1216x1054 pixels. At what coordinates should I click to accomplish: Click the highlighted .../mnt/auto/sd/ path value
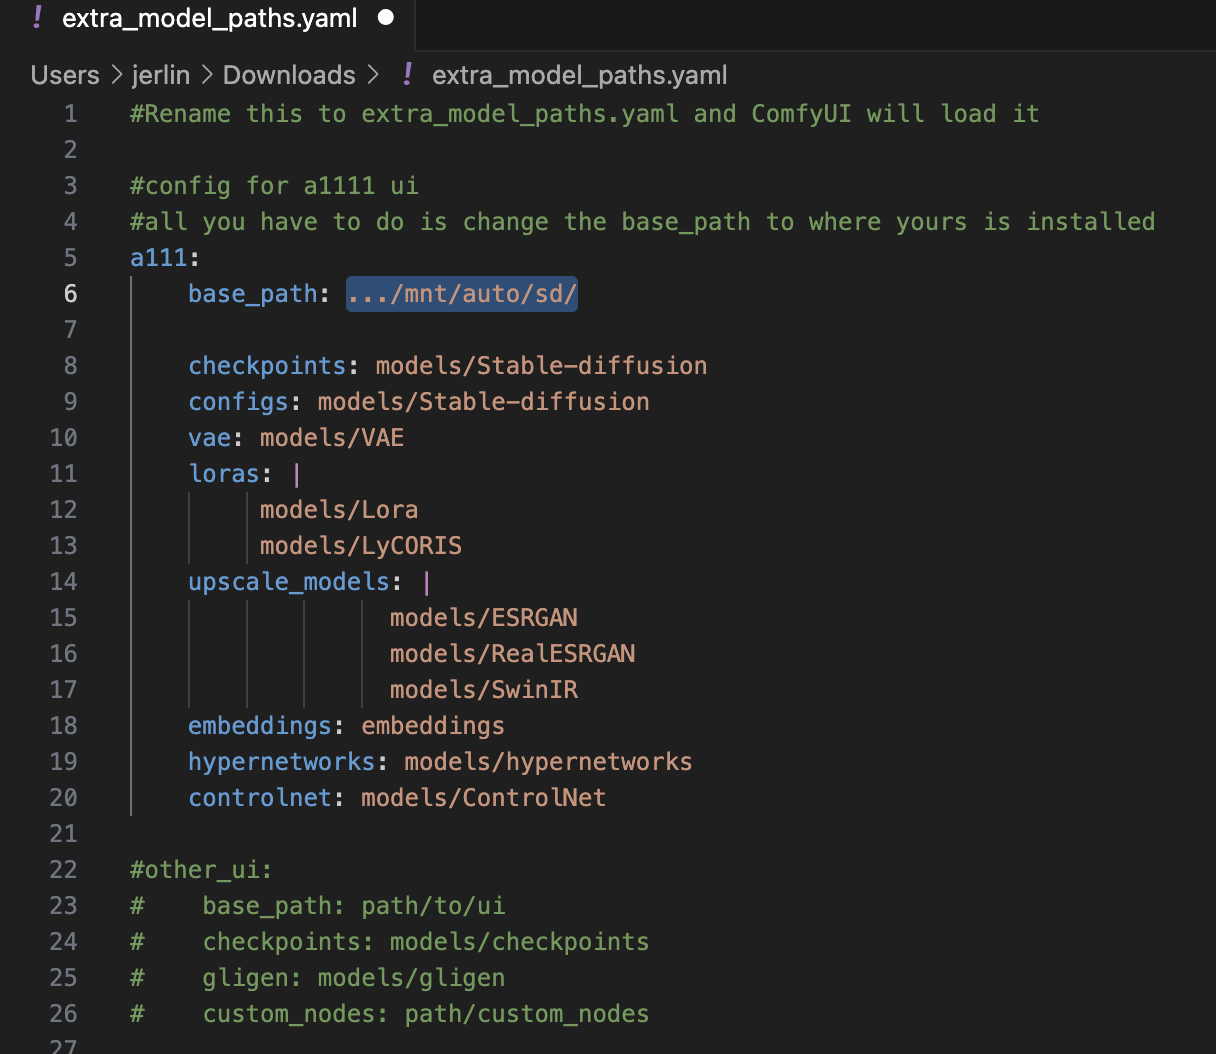462,294
